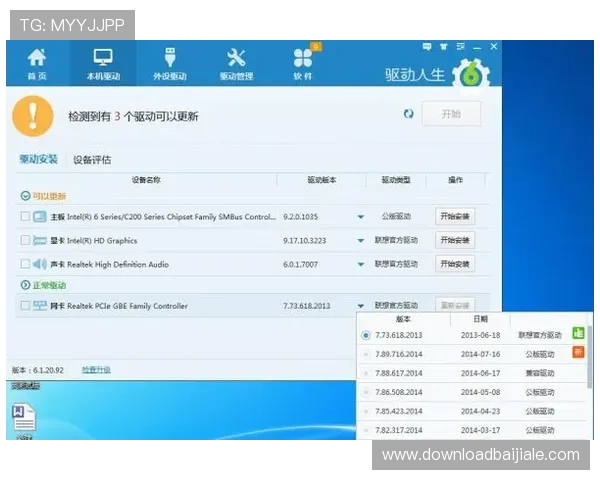
Task: Click the 版本 header in version popup
Action: [403, 319]
